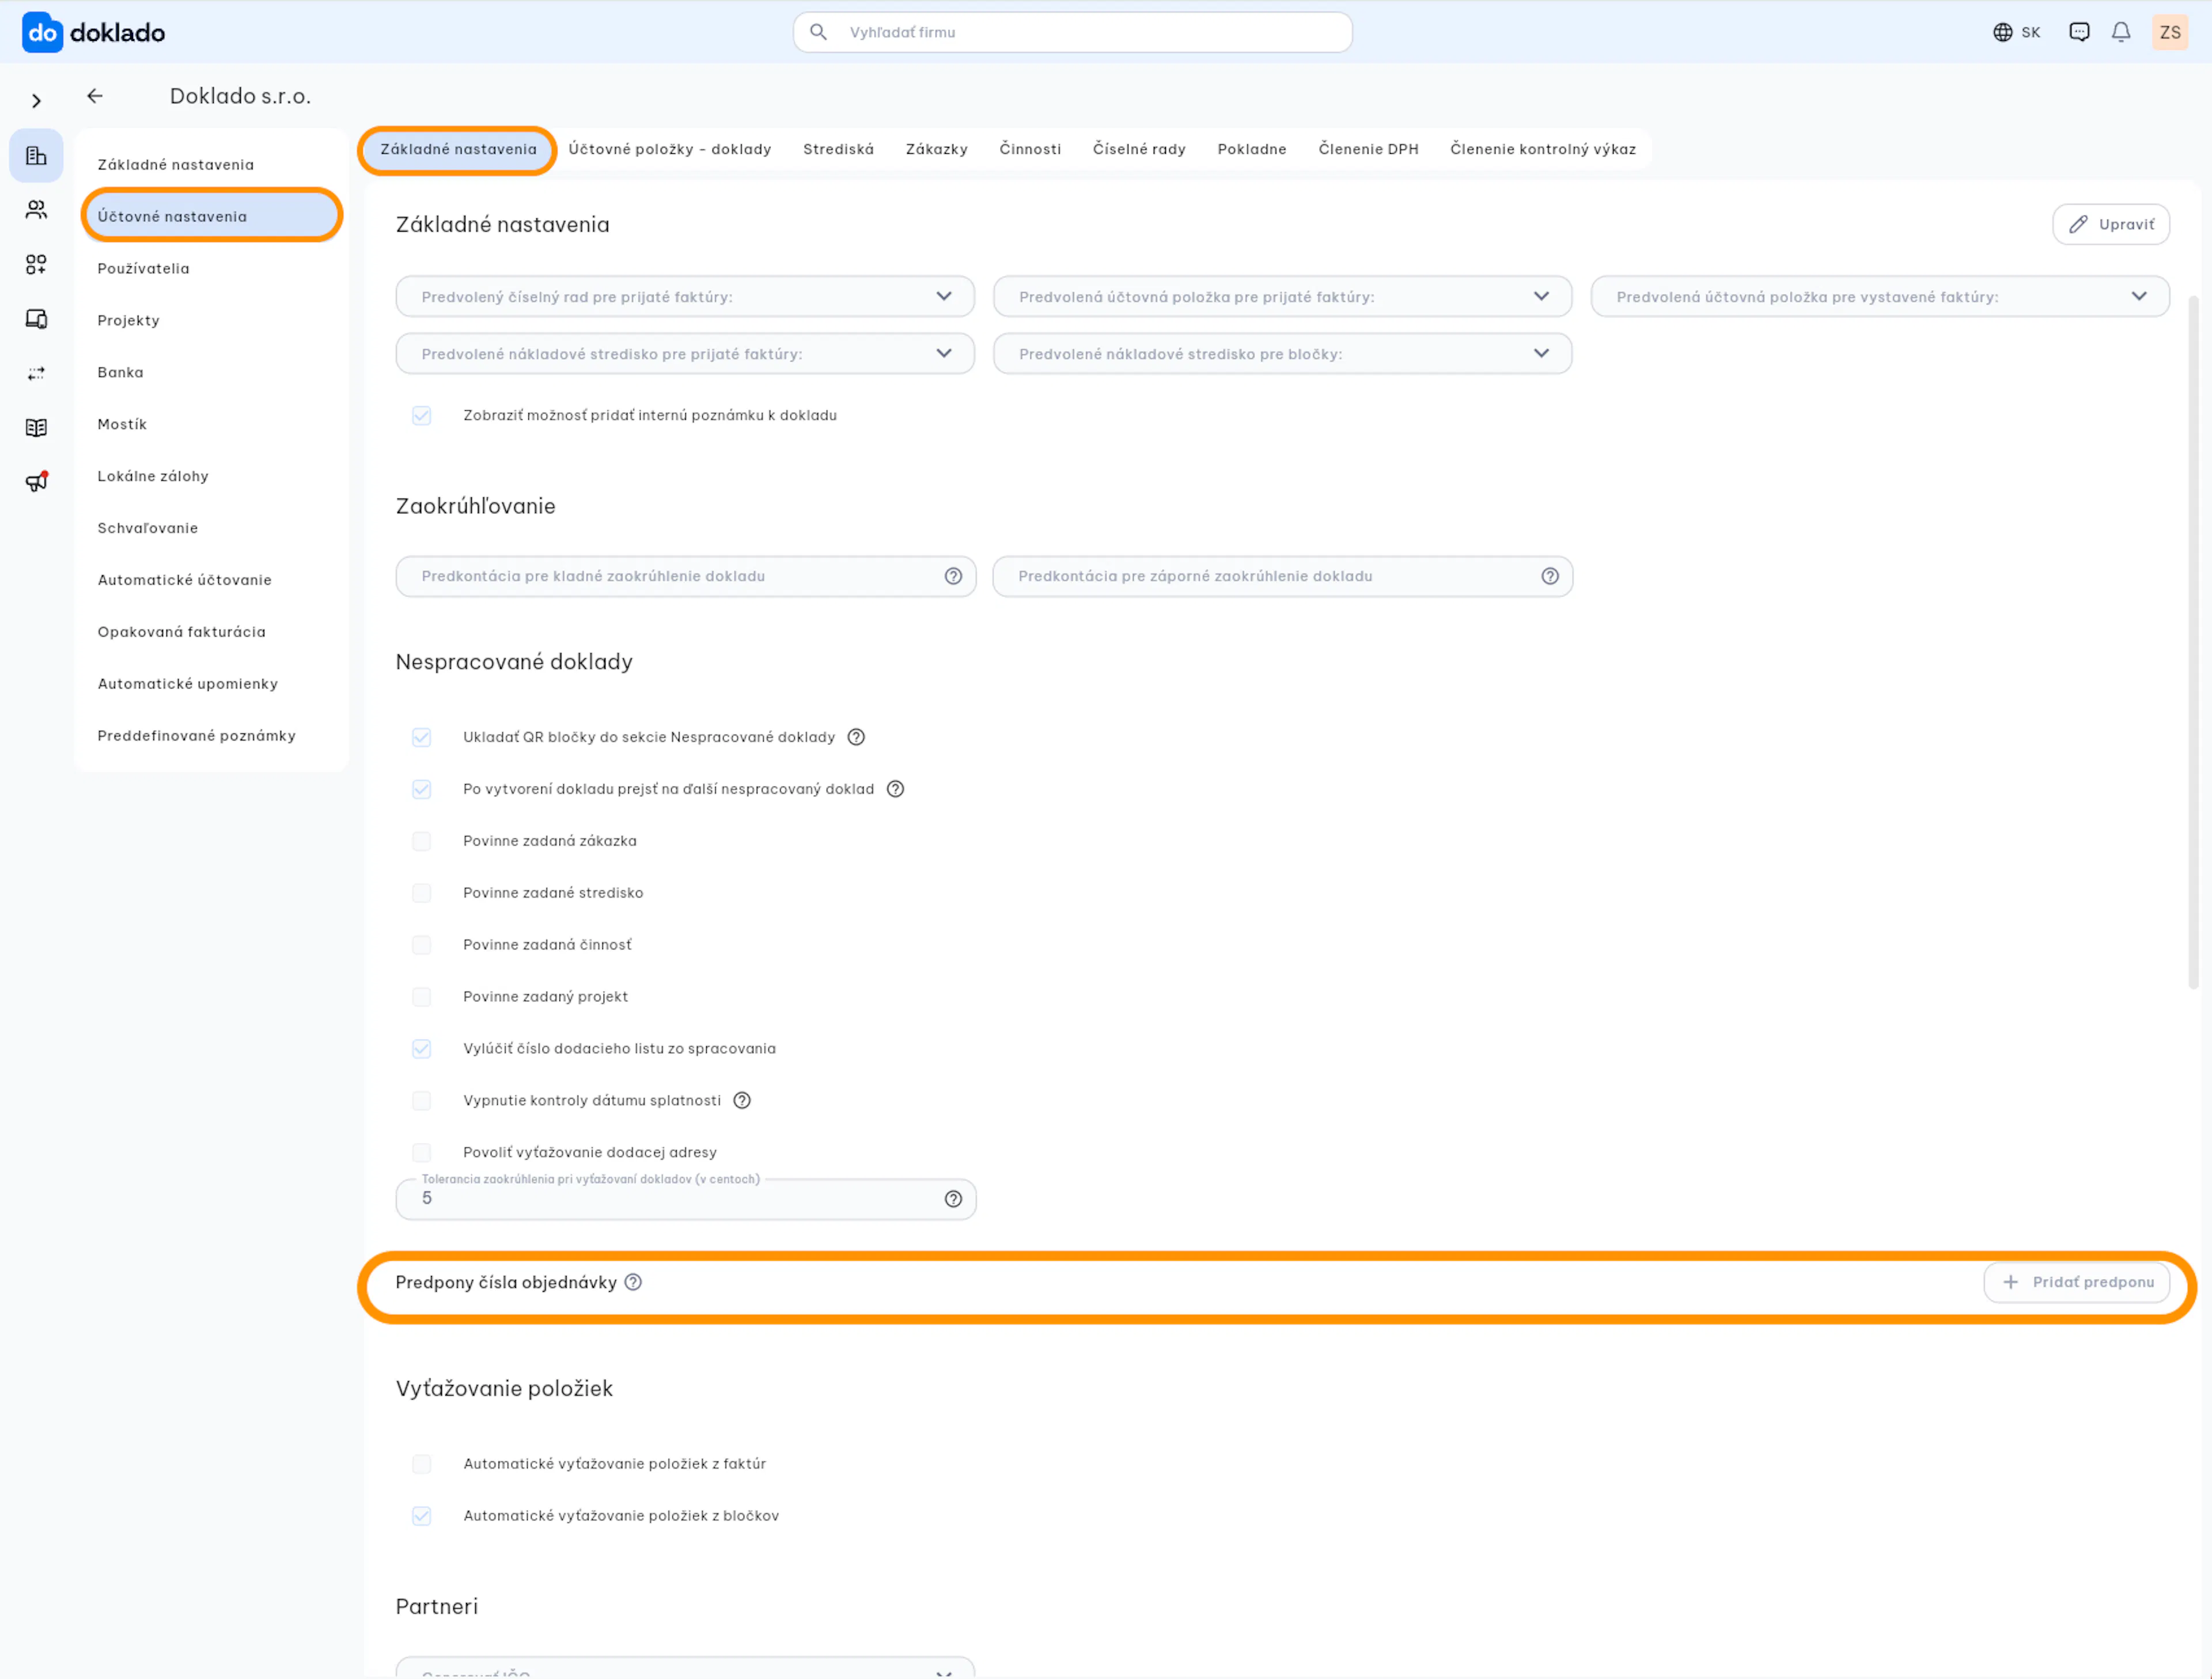
Task: Show help for Predpony čísla objednávky
Action: pyautogui.click(x=633, y=1282)
